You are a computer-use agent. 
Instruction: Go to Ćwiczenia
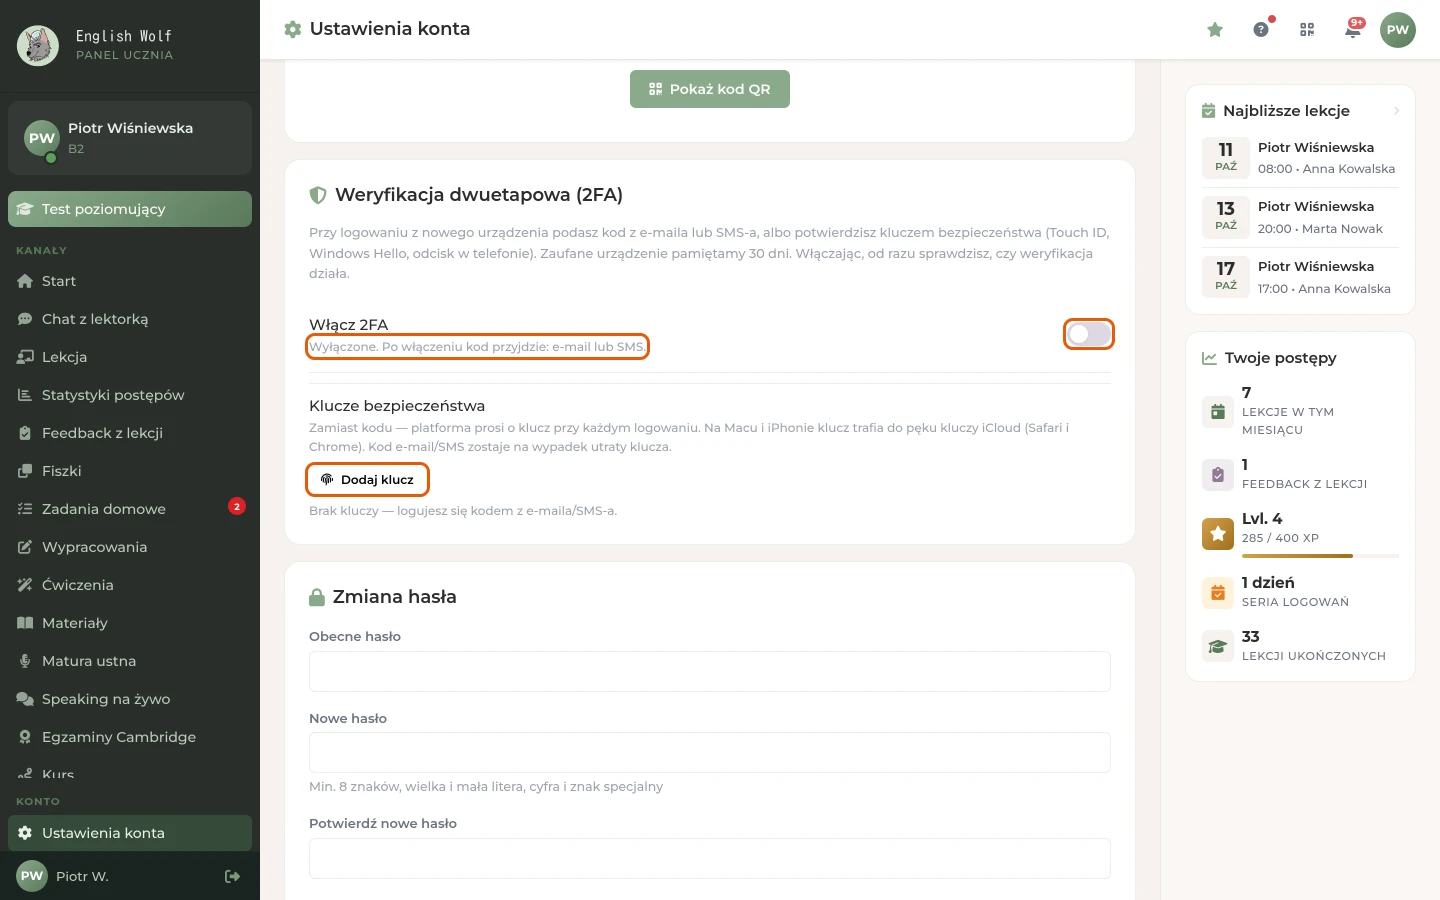(130, 585)
